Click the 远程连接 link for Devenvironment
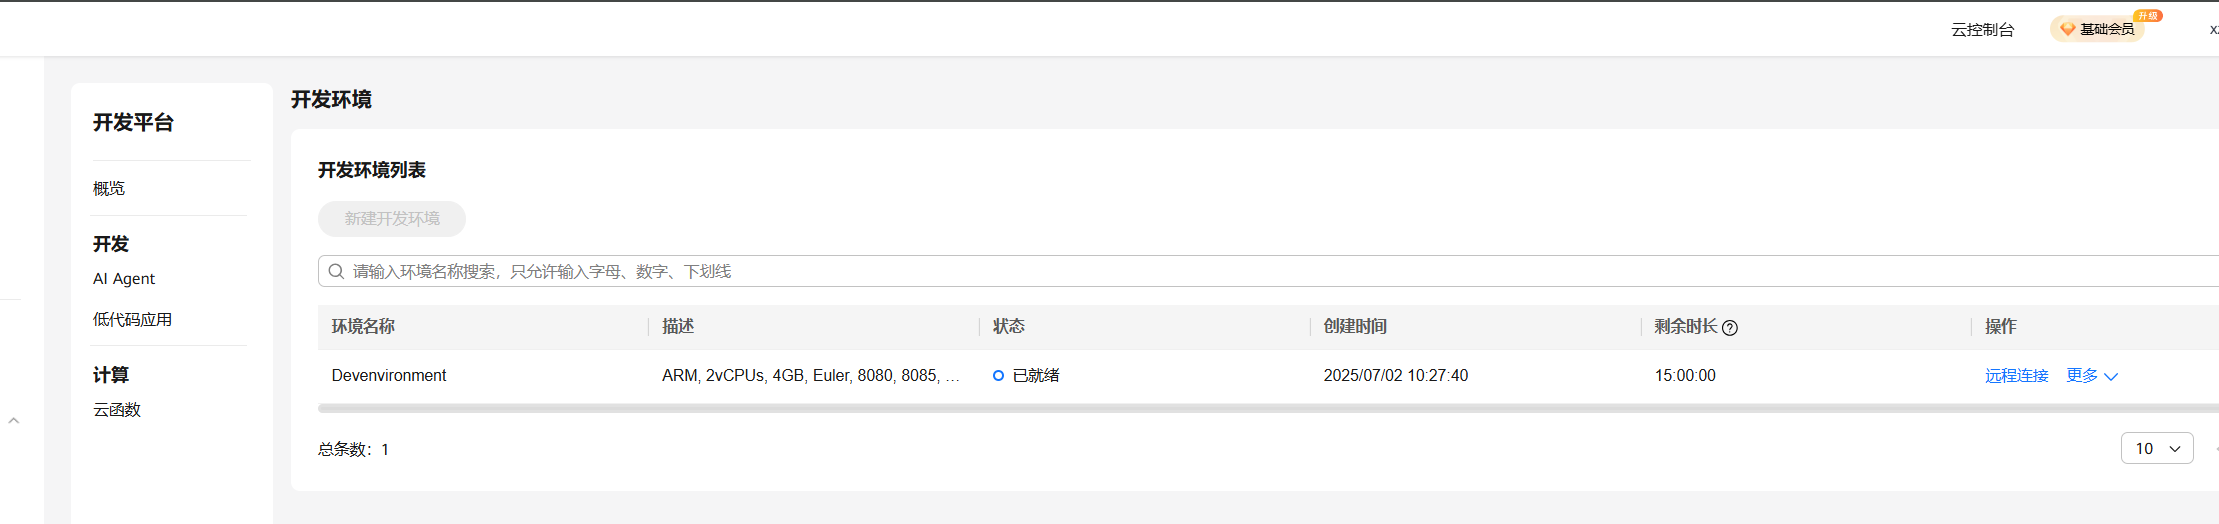This screenshot has height=524, width=2219. point(2016,376)
